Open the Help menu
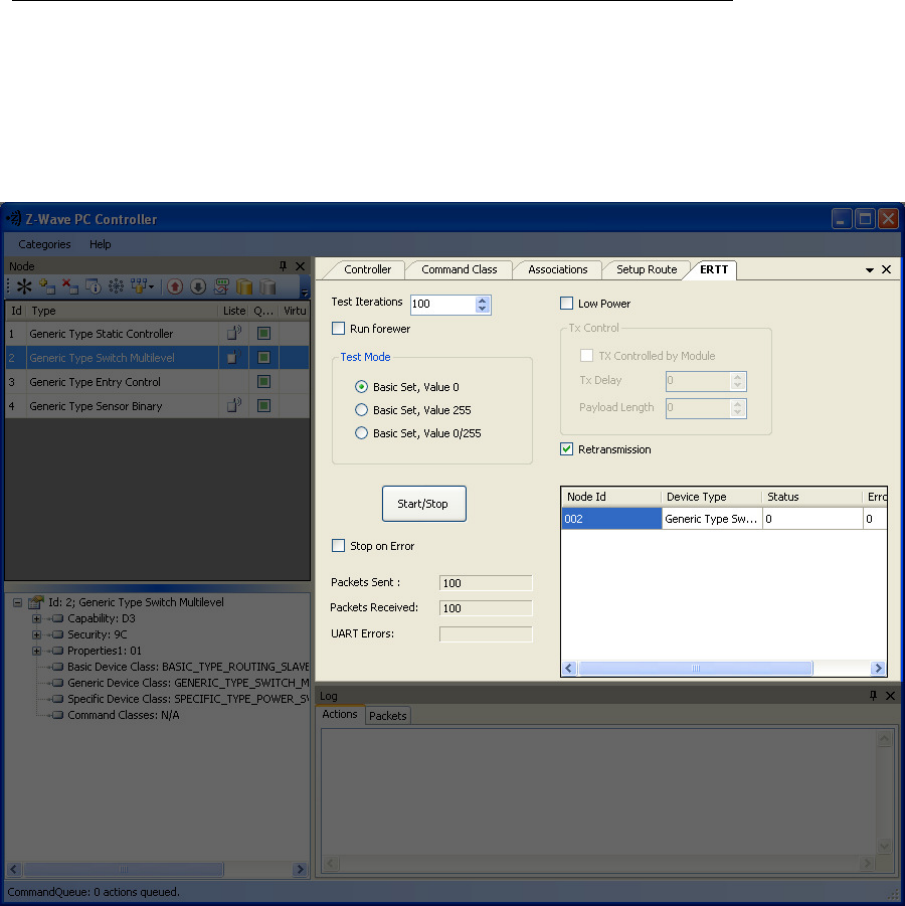Image resolution: width=905 pixels, height=906 pixels. pos(100,244)
